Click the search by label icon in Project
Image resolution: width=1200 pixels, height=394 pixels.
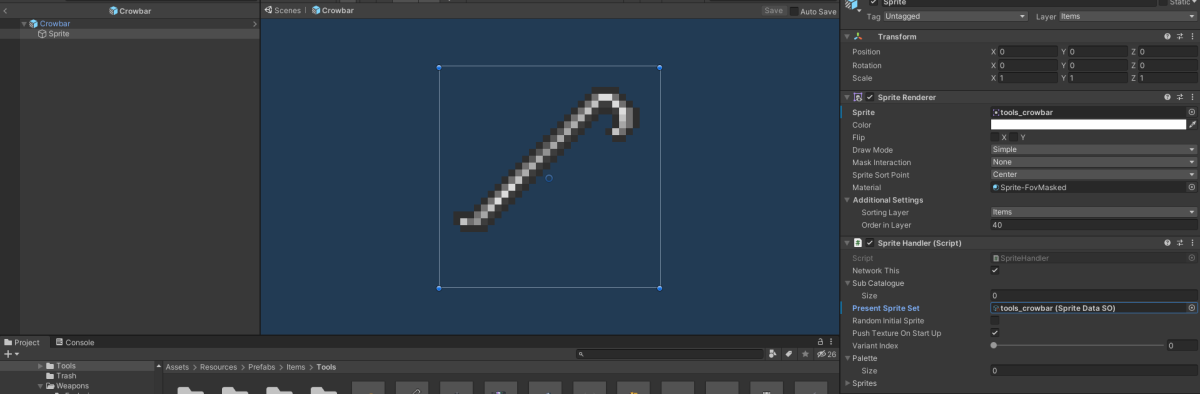[789, 354]
